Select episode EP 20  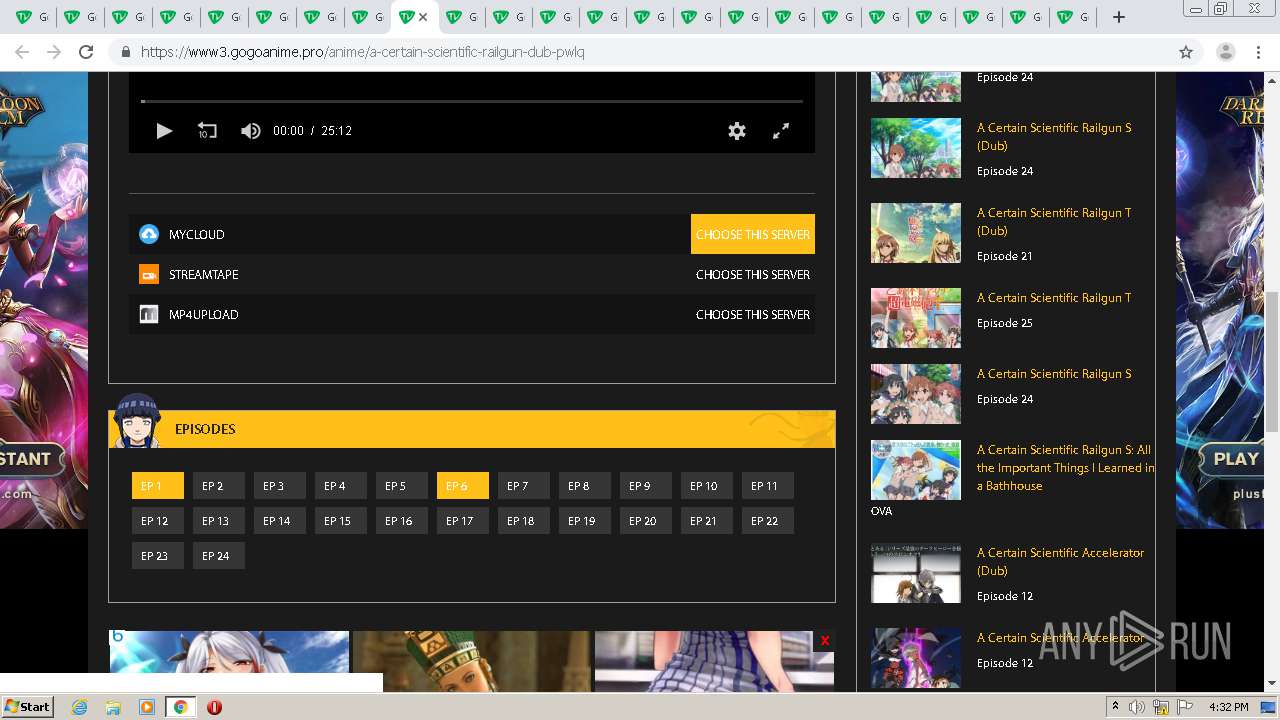tap(646, 521)
